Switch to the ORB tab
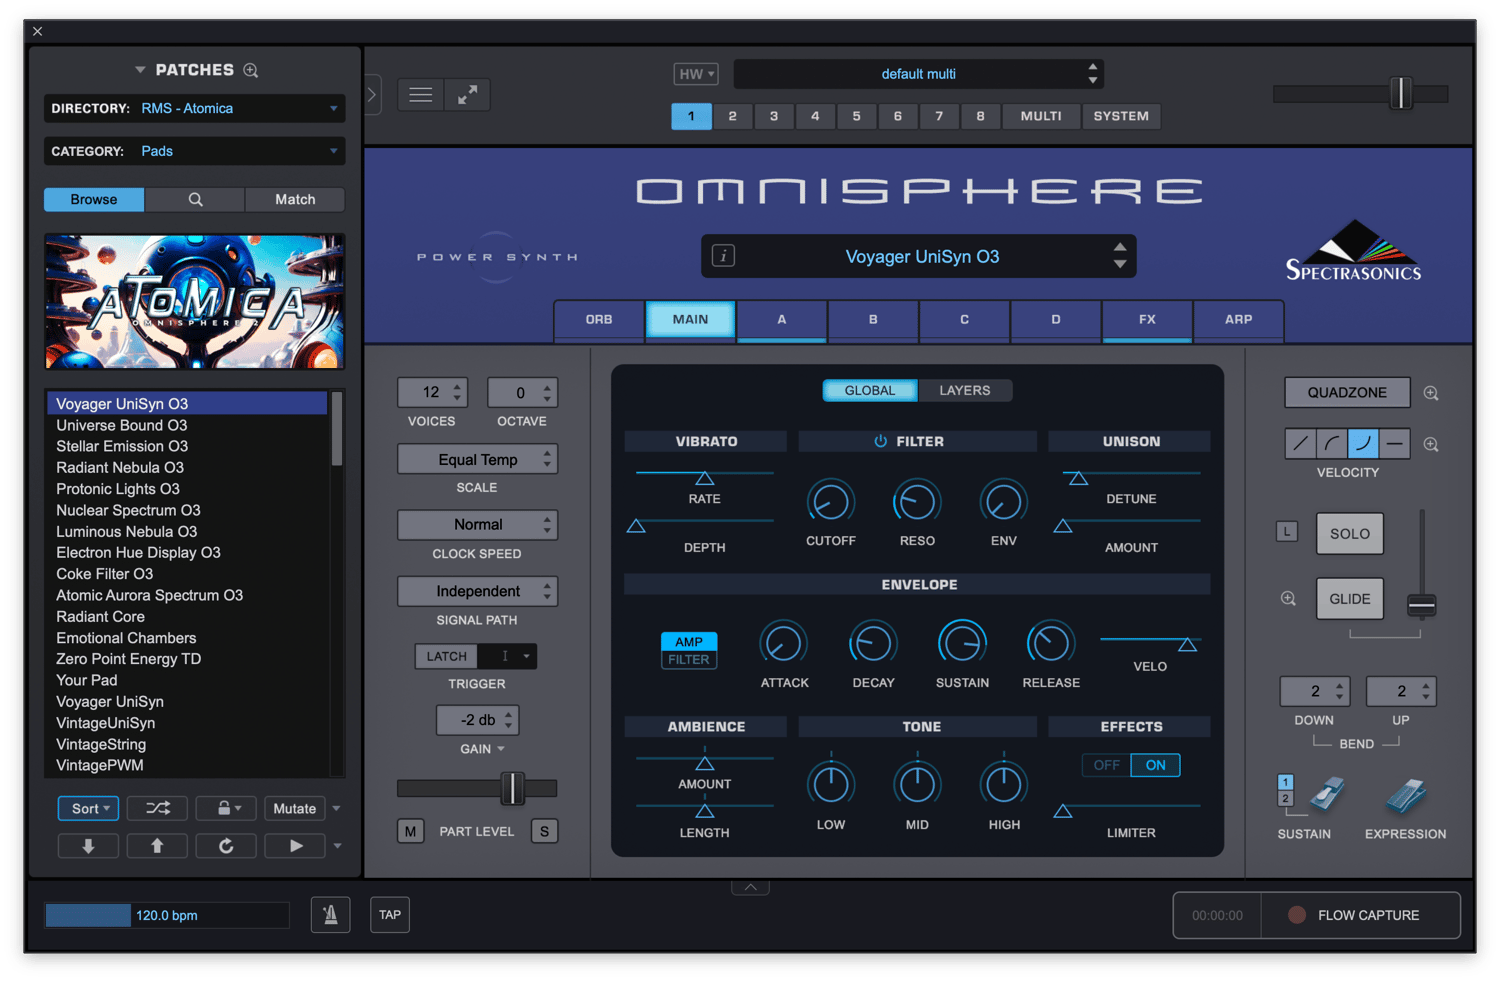The width and height of the screenshot is (1500, 981). click(x=599, y=320)
